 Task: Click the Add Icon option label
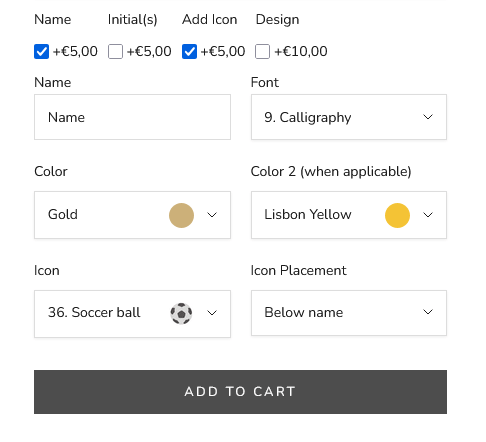coord(209,20)
